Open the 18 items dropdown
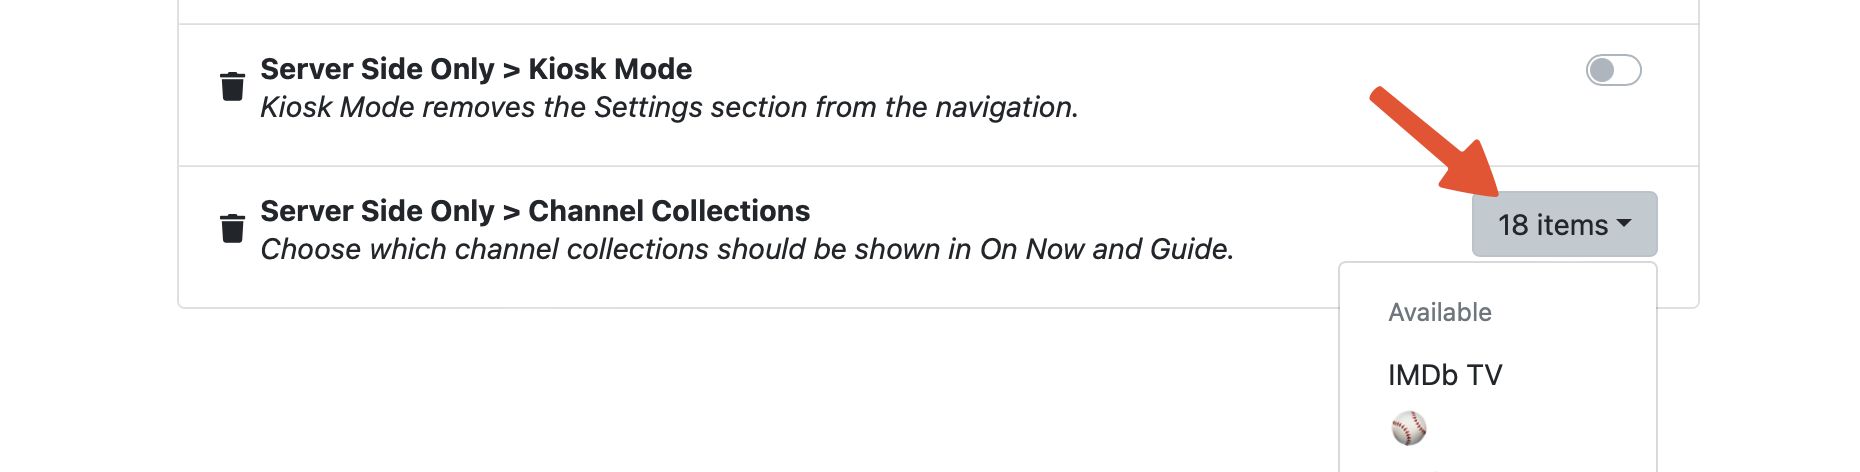The width and height of the screenshot is (1860, 472). [1563, 225]
